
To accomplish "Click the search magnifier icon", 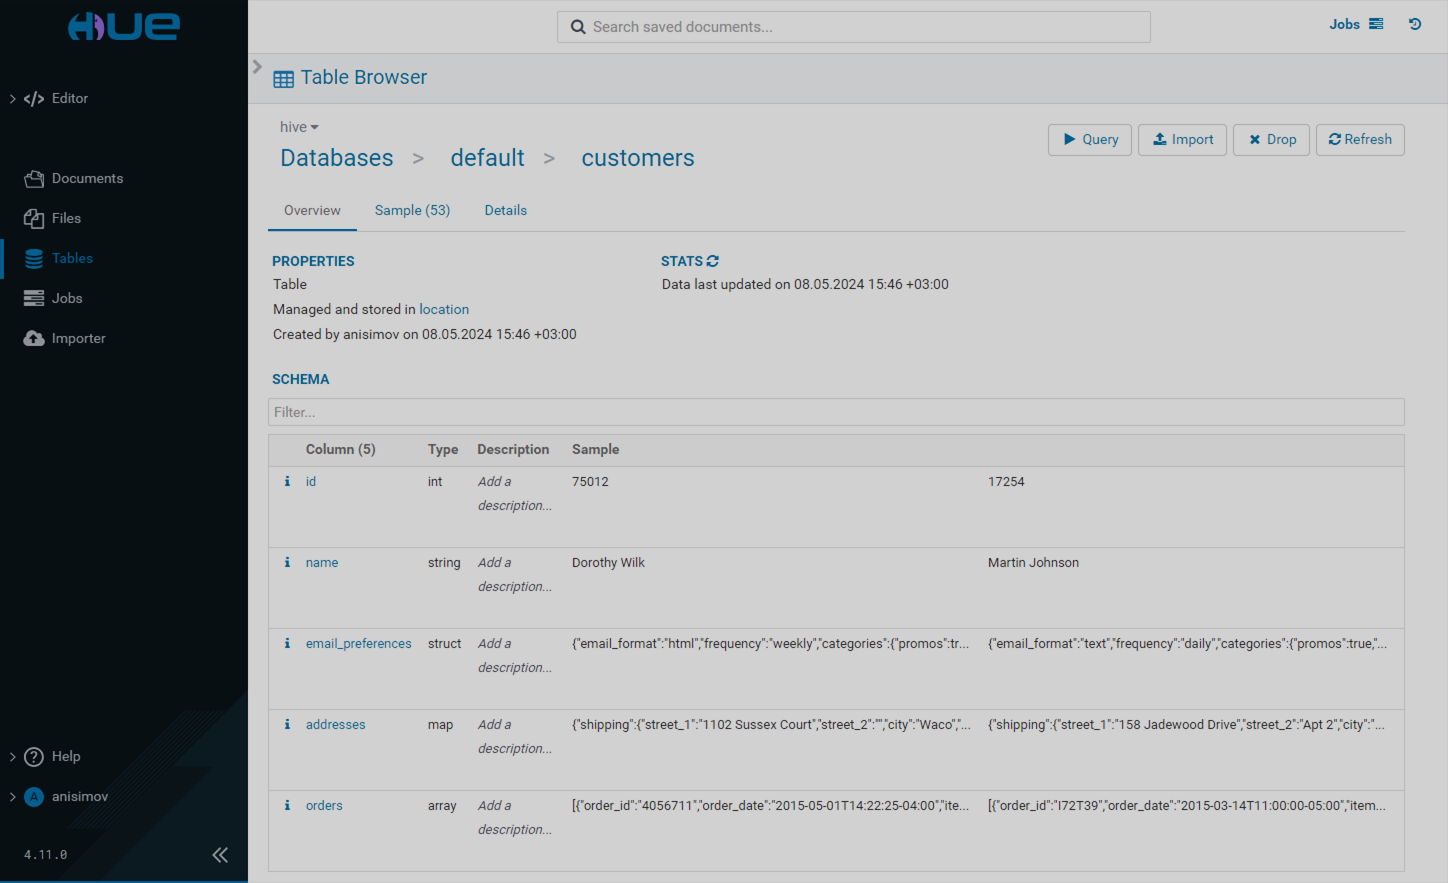I will tap(578, 27).
